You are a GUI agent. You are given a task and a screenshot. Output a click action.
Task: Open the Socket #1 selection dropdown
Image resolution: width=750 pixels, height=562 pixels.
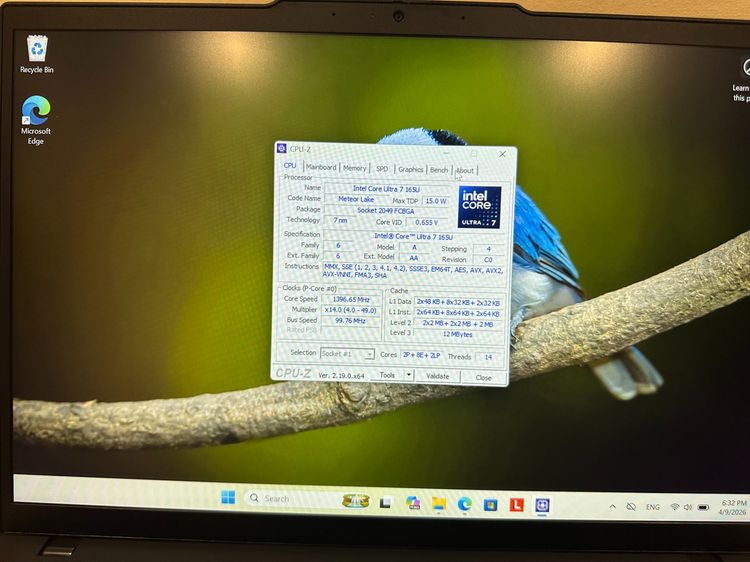pyautogui.click(x=347, y=354)
